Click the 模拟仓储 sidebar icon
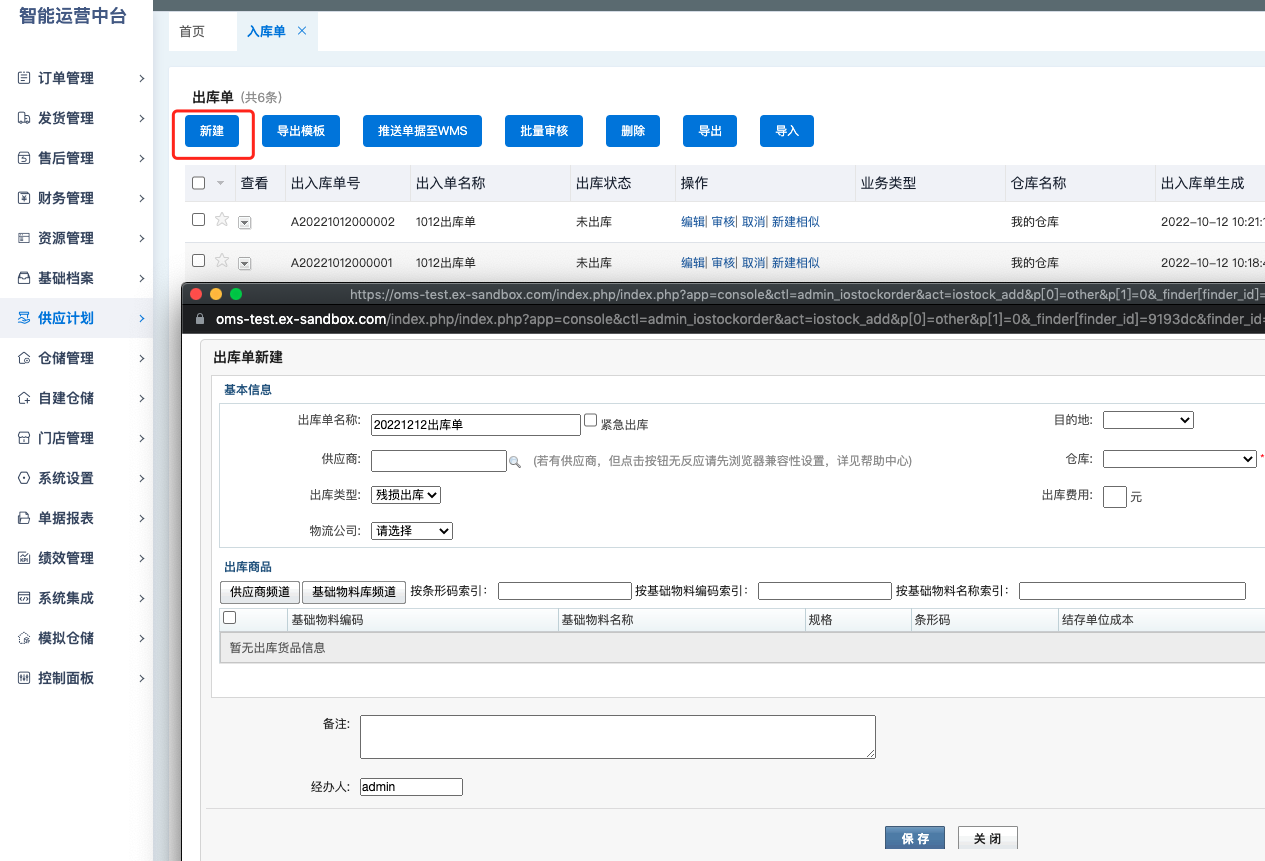 [24, 638]
